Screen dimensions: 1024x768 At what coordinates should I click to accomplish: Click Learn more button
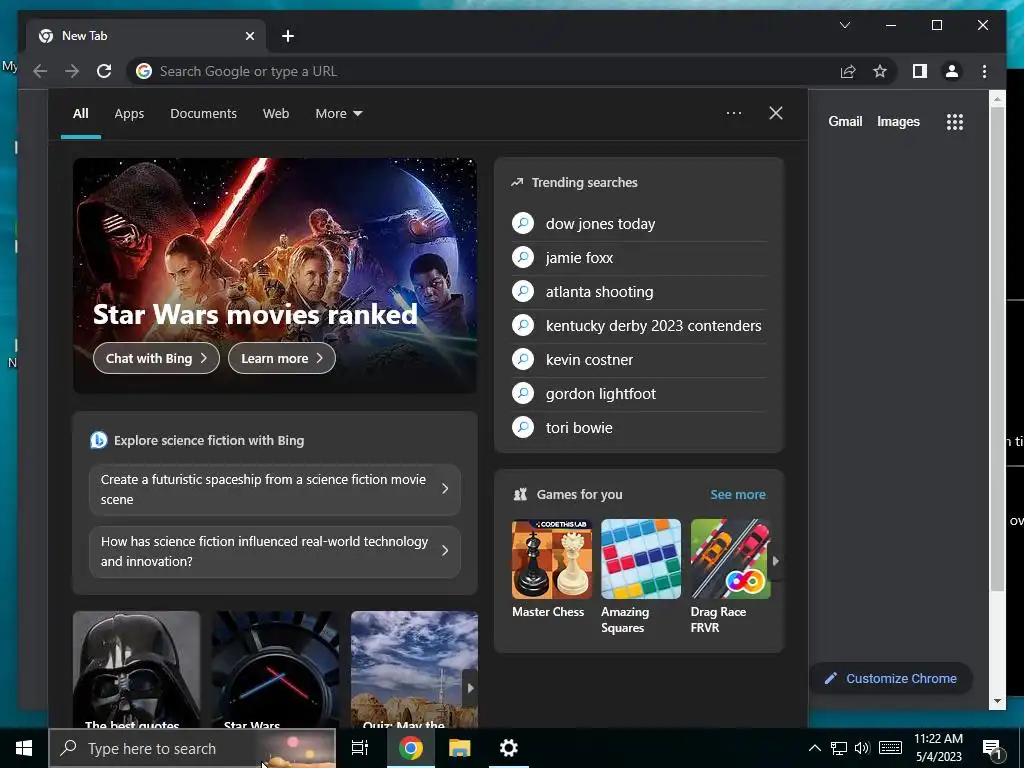pos(281,358)
